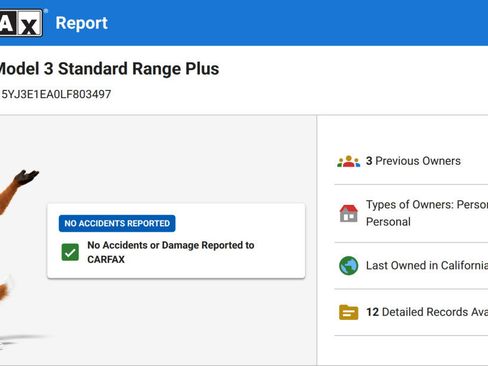488x366 pixels.
Task: Click the number 3 beside Previous Owners
Action: [369, 161]
